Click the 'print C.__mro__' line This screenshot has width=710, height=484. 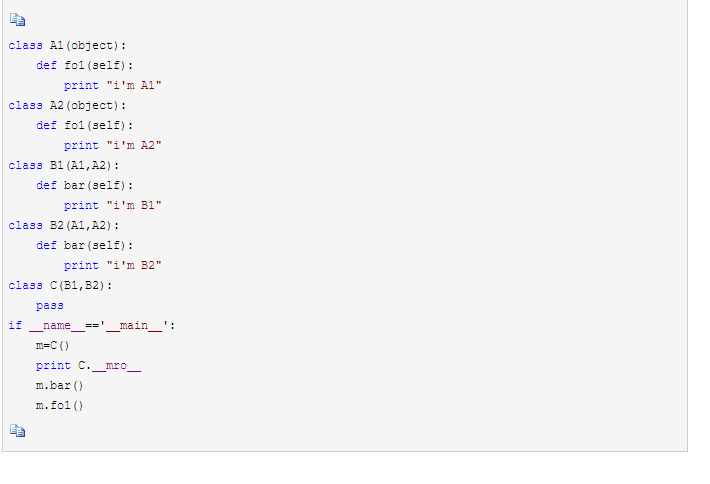(x=89, y=365)
